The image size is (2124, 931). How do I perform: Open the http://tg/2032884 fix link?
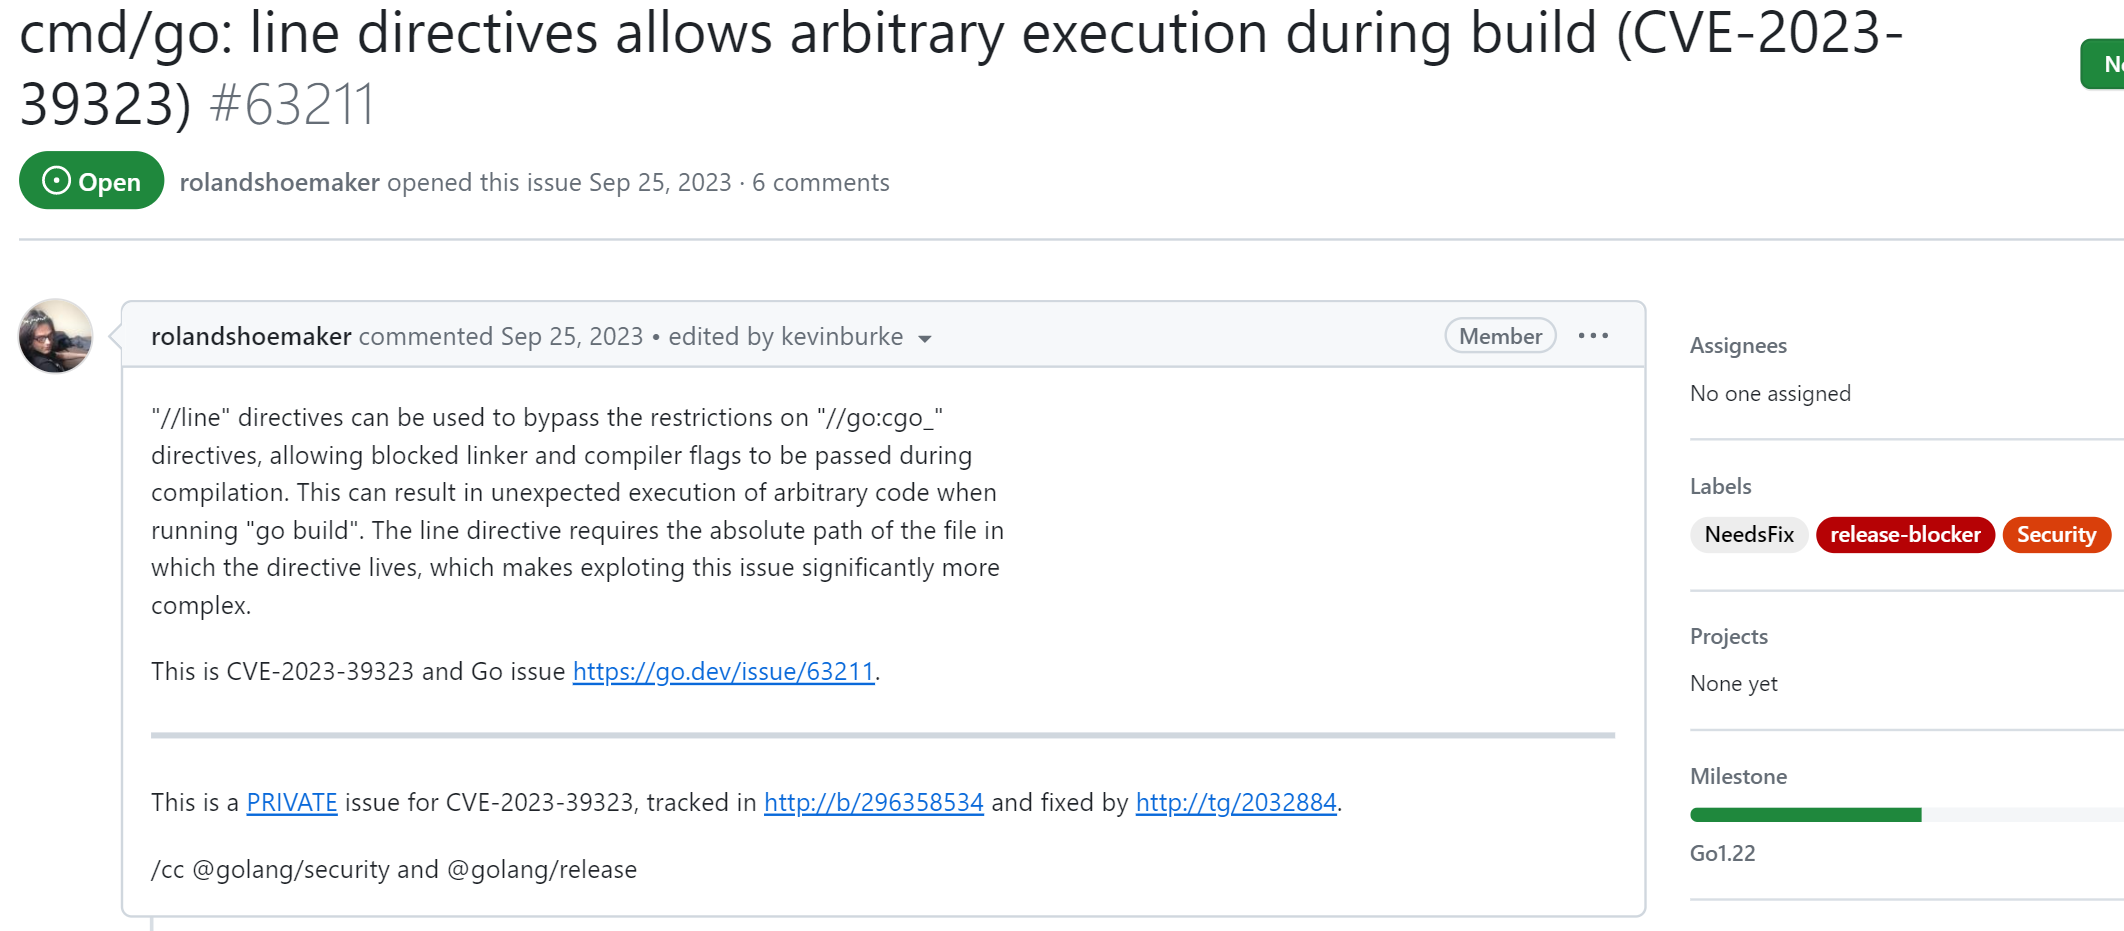1236,802
